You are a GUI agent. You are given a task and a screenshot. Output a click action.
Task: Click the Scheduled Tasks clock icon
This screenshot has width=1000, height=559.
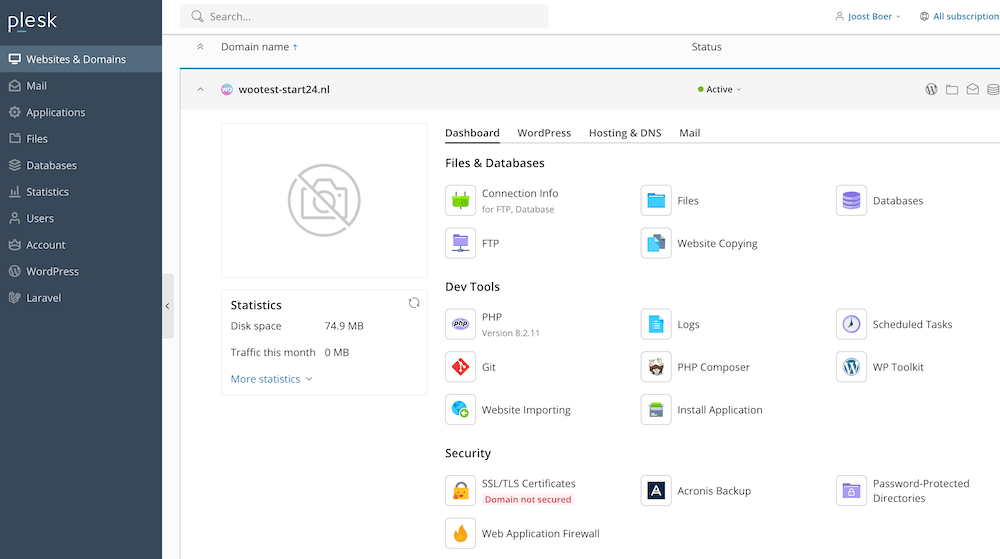tap(851, 324)
